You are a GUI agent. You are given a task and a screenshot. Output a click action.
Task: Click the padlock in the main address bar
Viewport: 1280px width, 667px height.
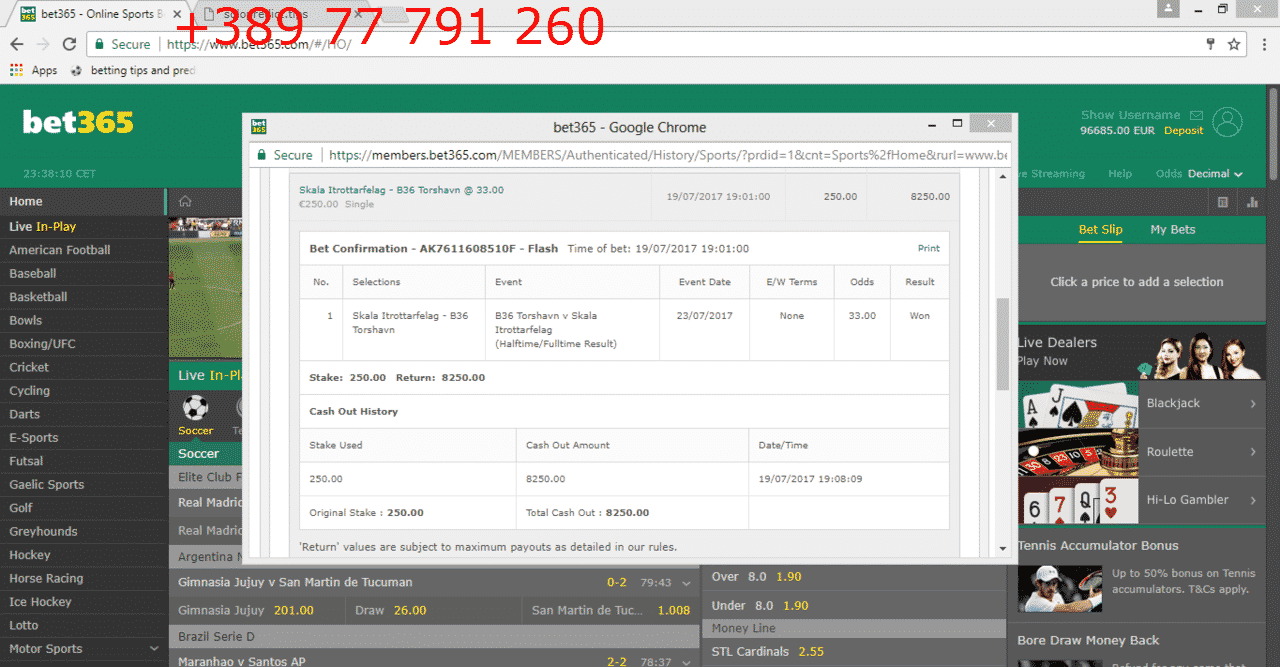(x=98, y=44)
